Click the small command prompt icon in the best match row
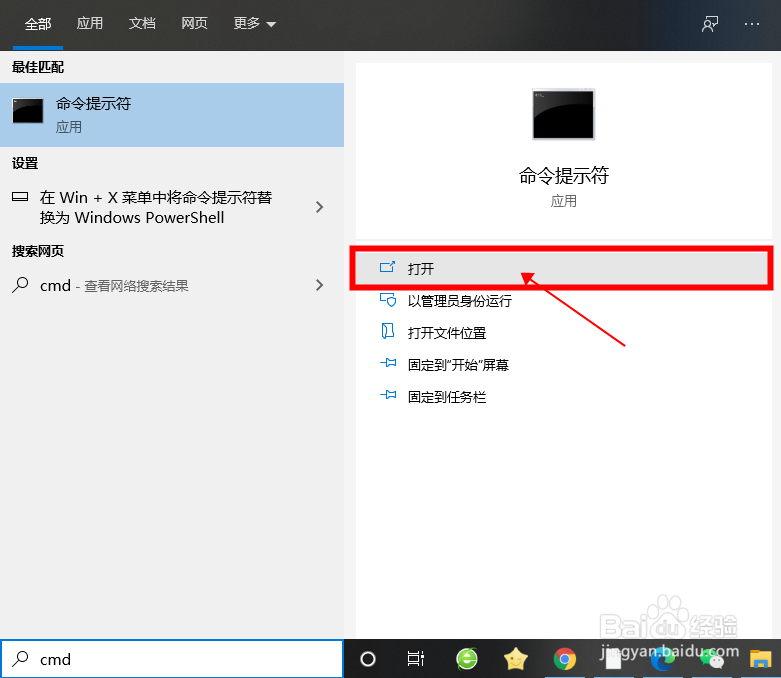Screen dimensions: 781x678 [x=28, y=111]
